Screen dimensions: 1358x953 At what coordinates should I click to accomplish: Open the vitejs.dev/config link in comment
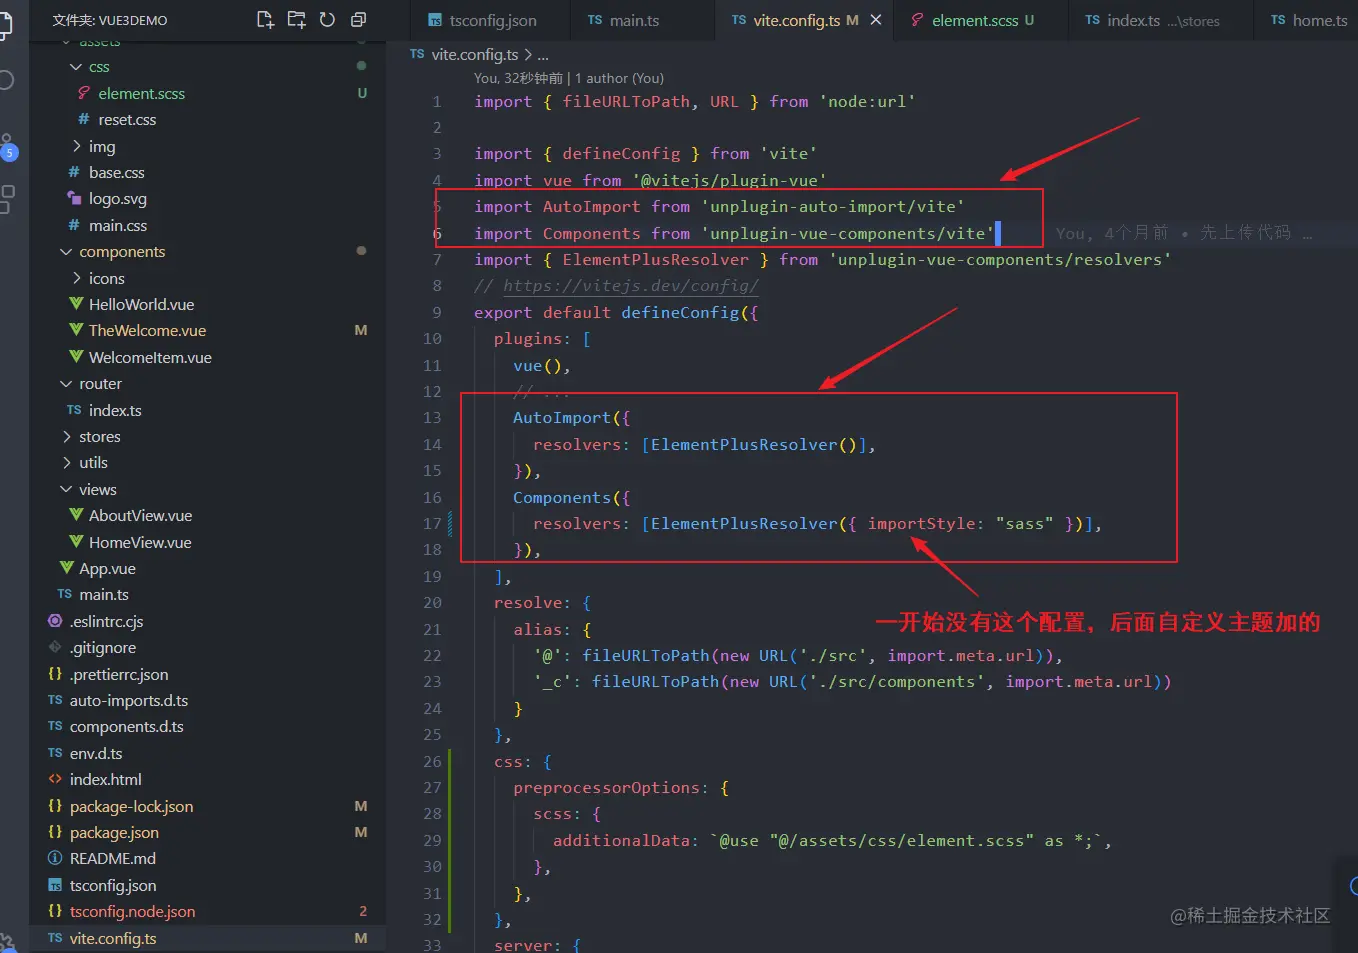tap(631, 286)
